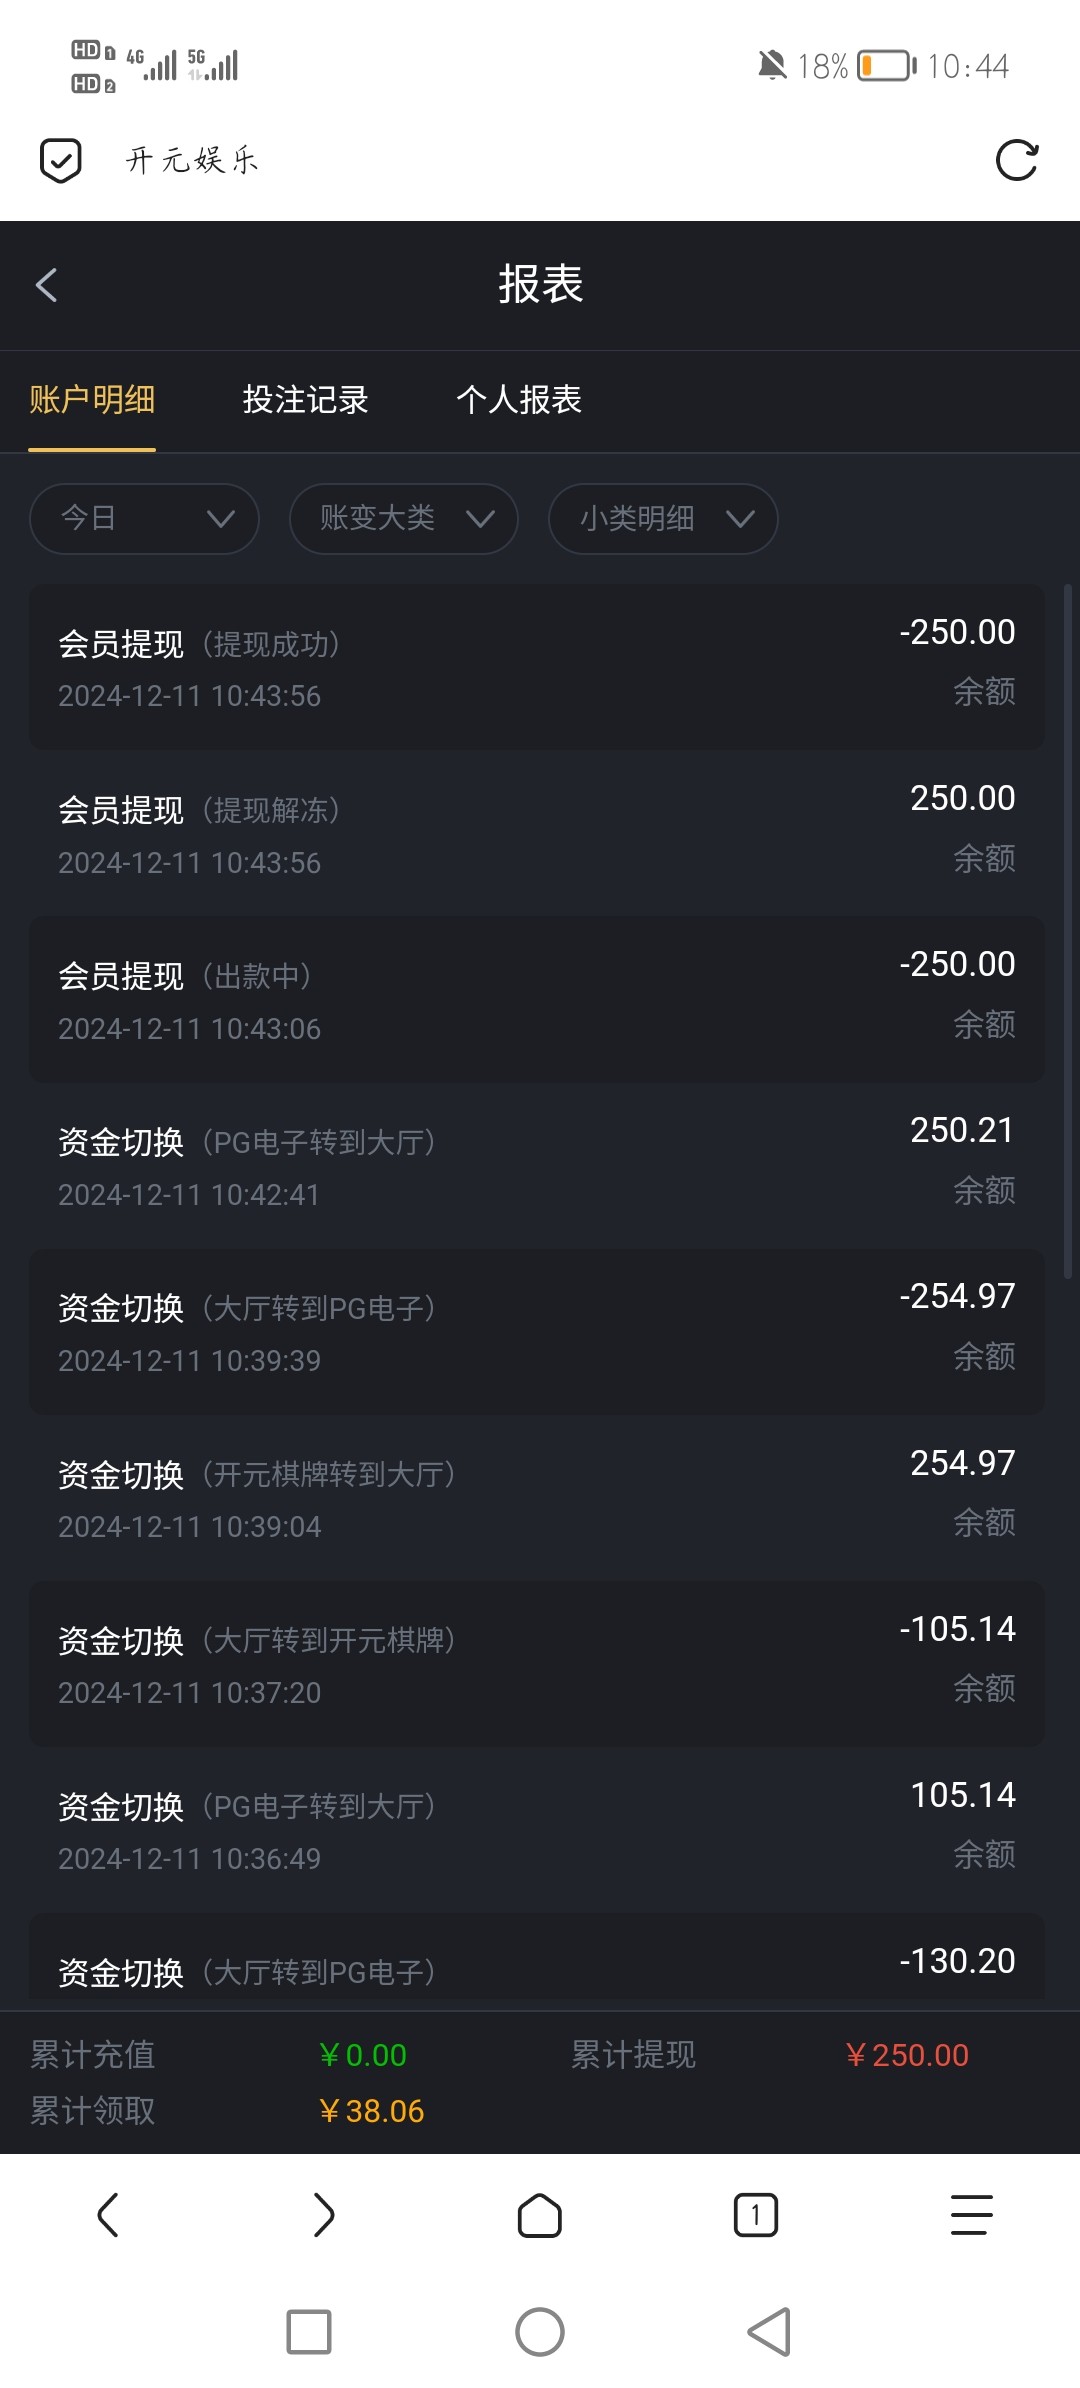Viewport: 1080px width, 2388px height.
Task: Open the browser hamburger menu
Action: pos(971,2214)
